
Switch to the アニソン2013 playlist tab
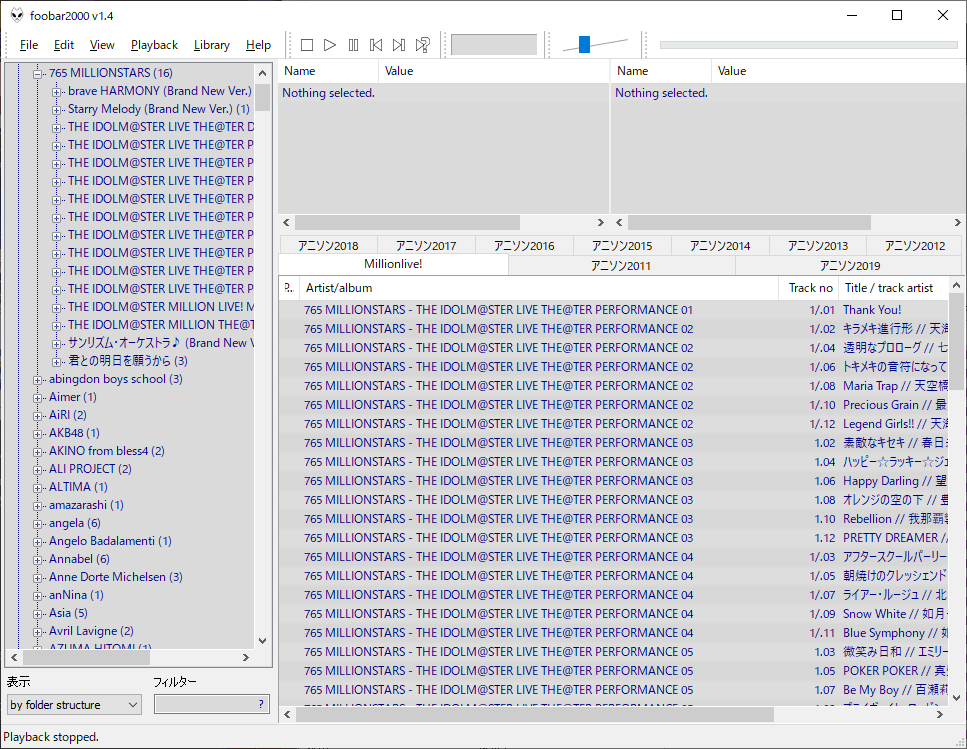818,246
